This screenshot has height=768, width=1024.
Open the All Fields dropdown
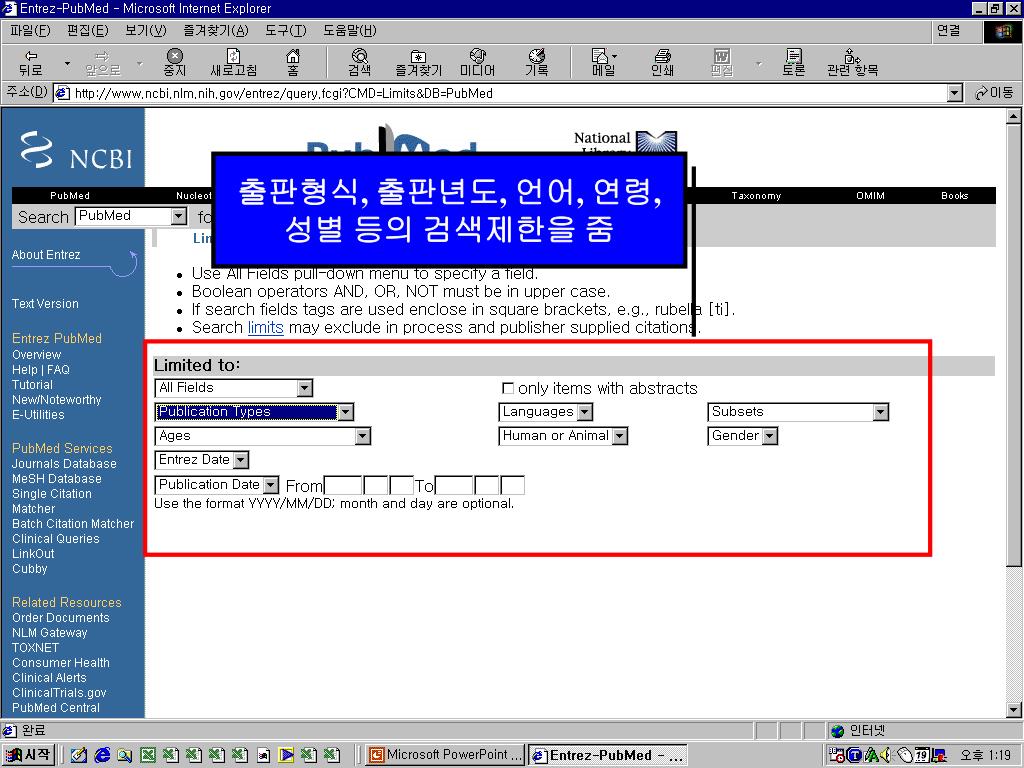click(234, 388)
